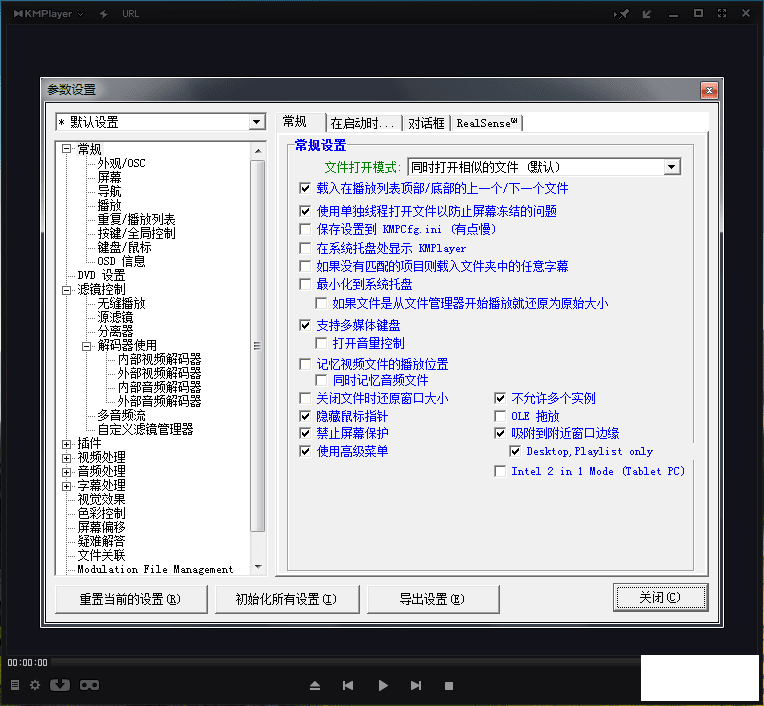Toggle the fullscreen icon in title bar
Viewport: 764px width, 706px height.
722,13
